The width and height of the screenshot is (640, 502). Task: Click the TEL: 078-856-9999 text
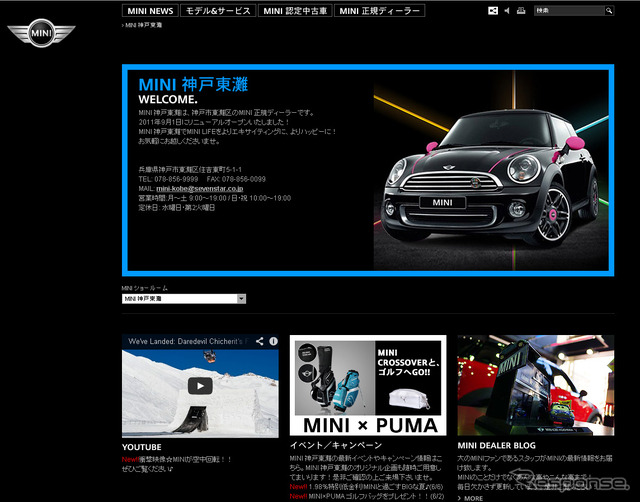168,179
